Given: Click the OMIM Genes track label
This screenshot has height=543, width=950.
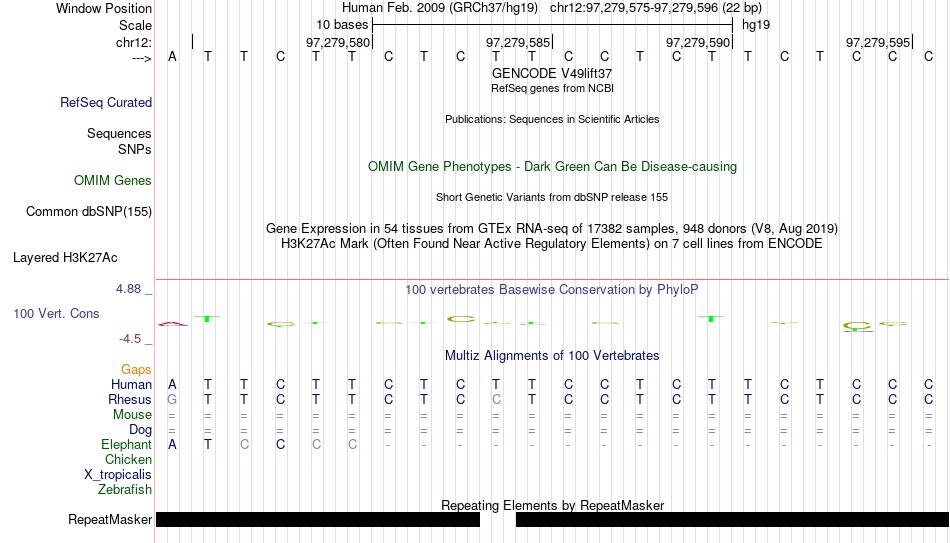Looking at the screenshot, I should point(113,181).
